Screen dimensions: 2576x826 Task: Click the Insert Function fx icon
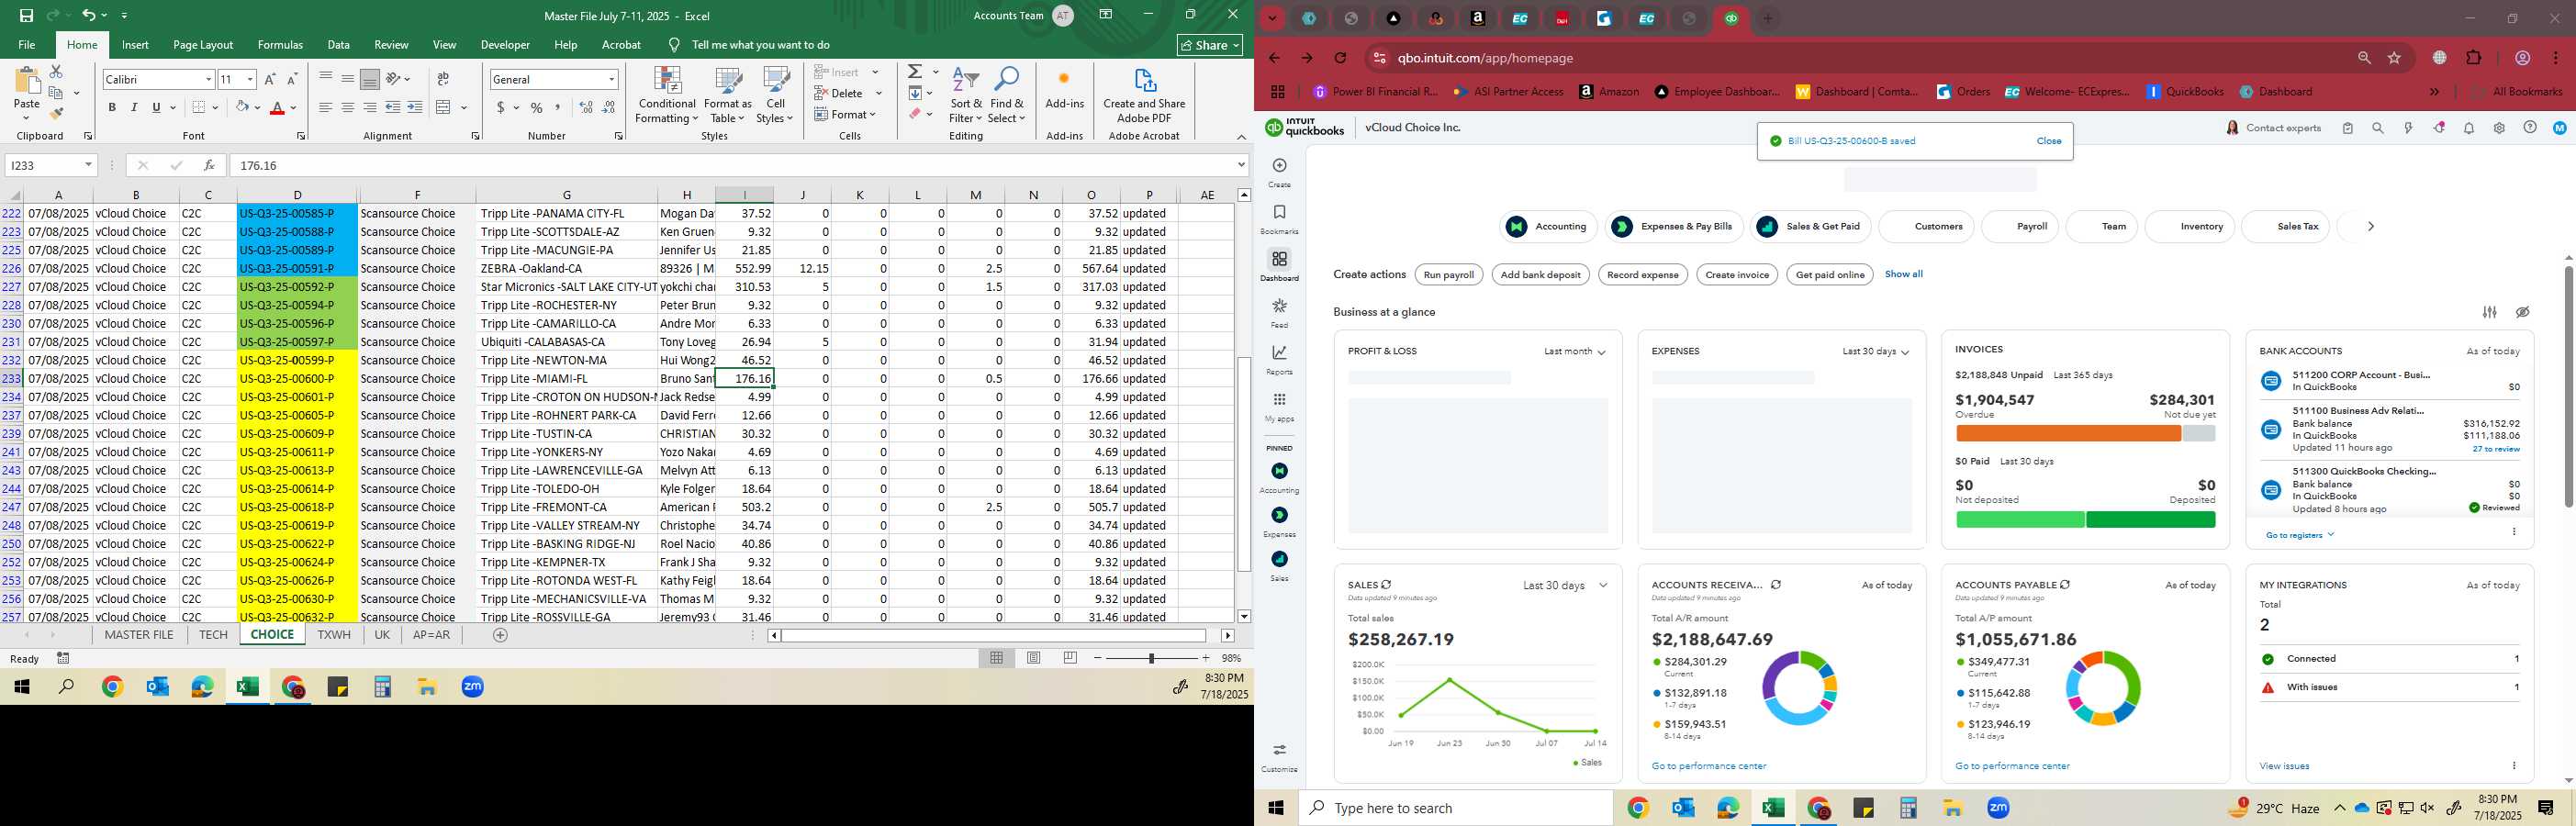click(x=209, y=165)
